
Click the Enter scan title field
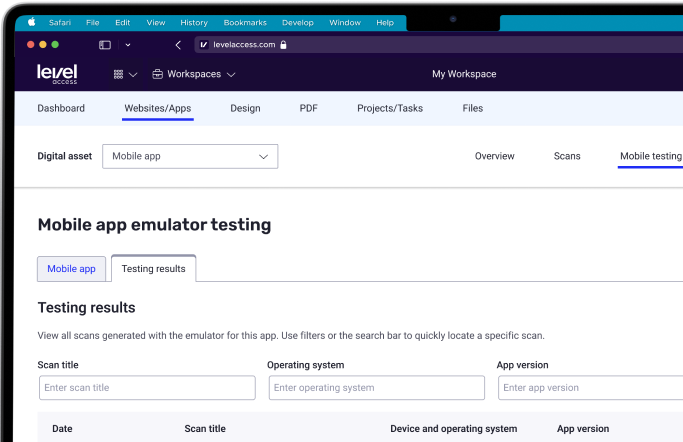(147, 388)
